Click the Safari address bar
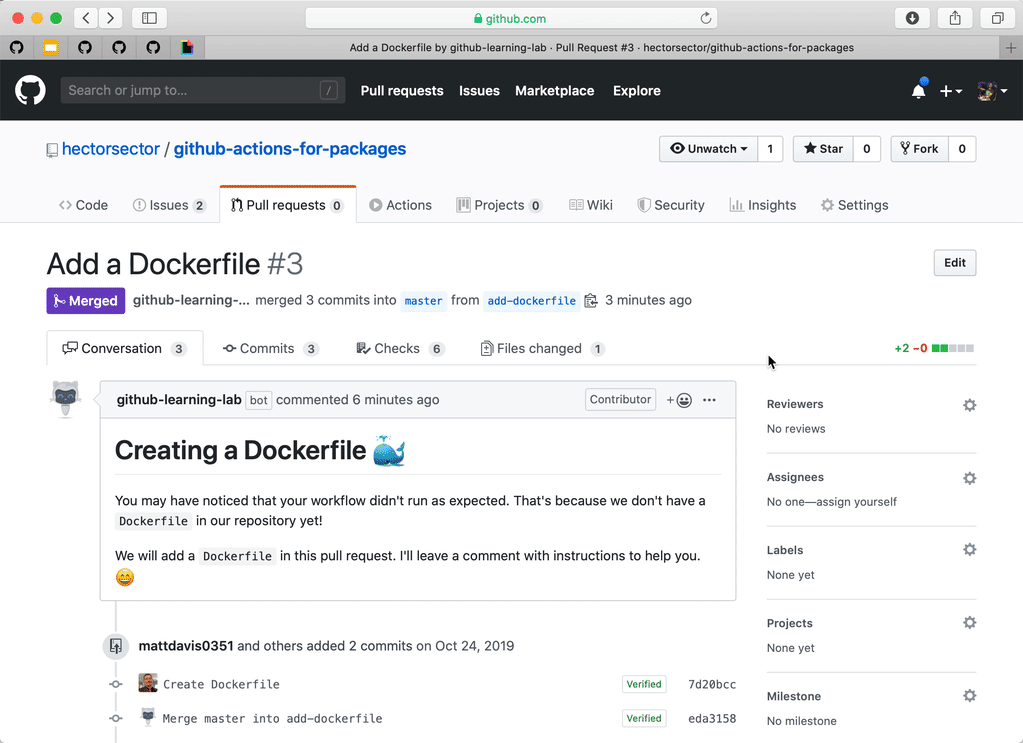The height and width of the screenshot is (743, 1023). tap(511, 18)
